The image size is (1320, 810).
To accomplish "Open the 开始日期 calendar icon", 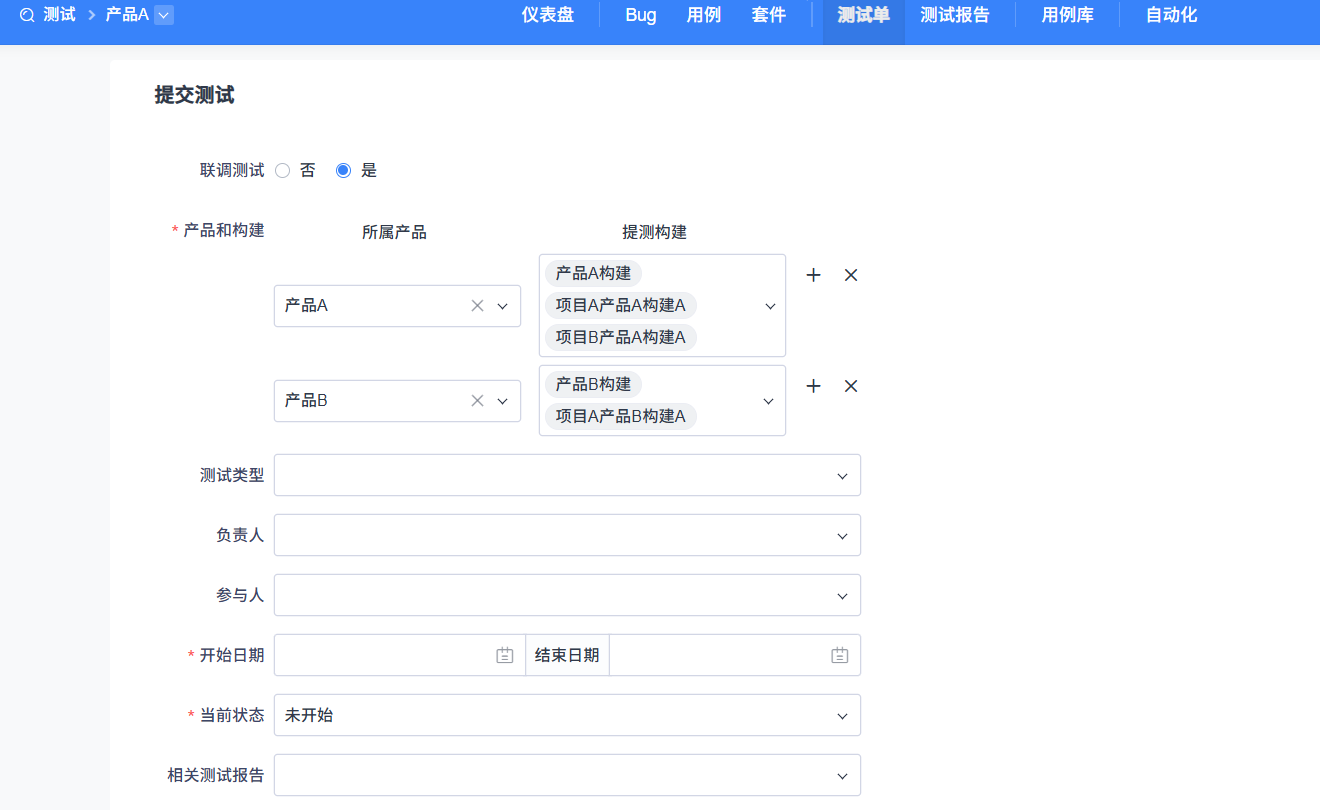I will [505, 655].
